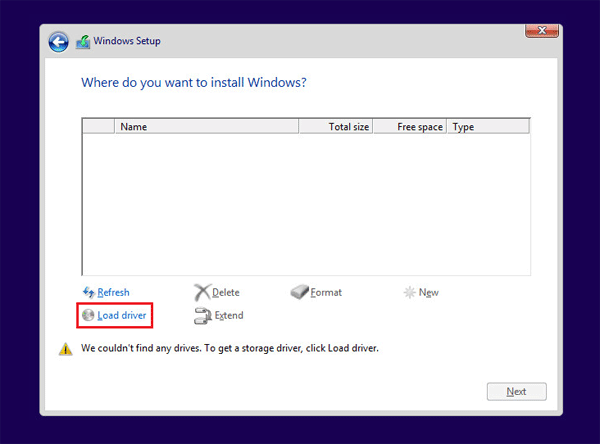The height and width of the screenshot is (444, 600).
Task: Click the Windows Setup title icon
Action: (83, 42)
